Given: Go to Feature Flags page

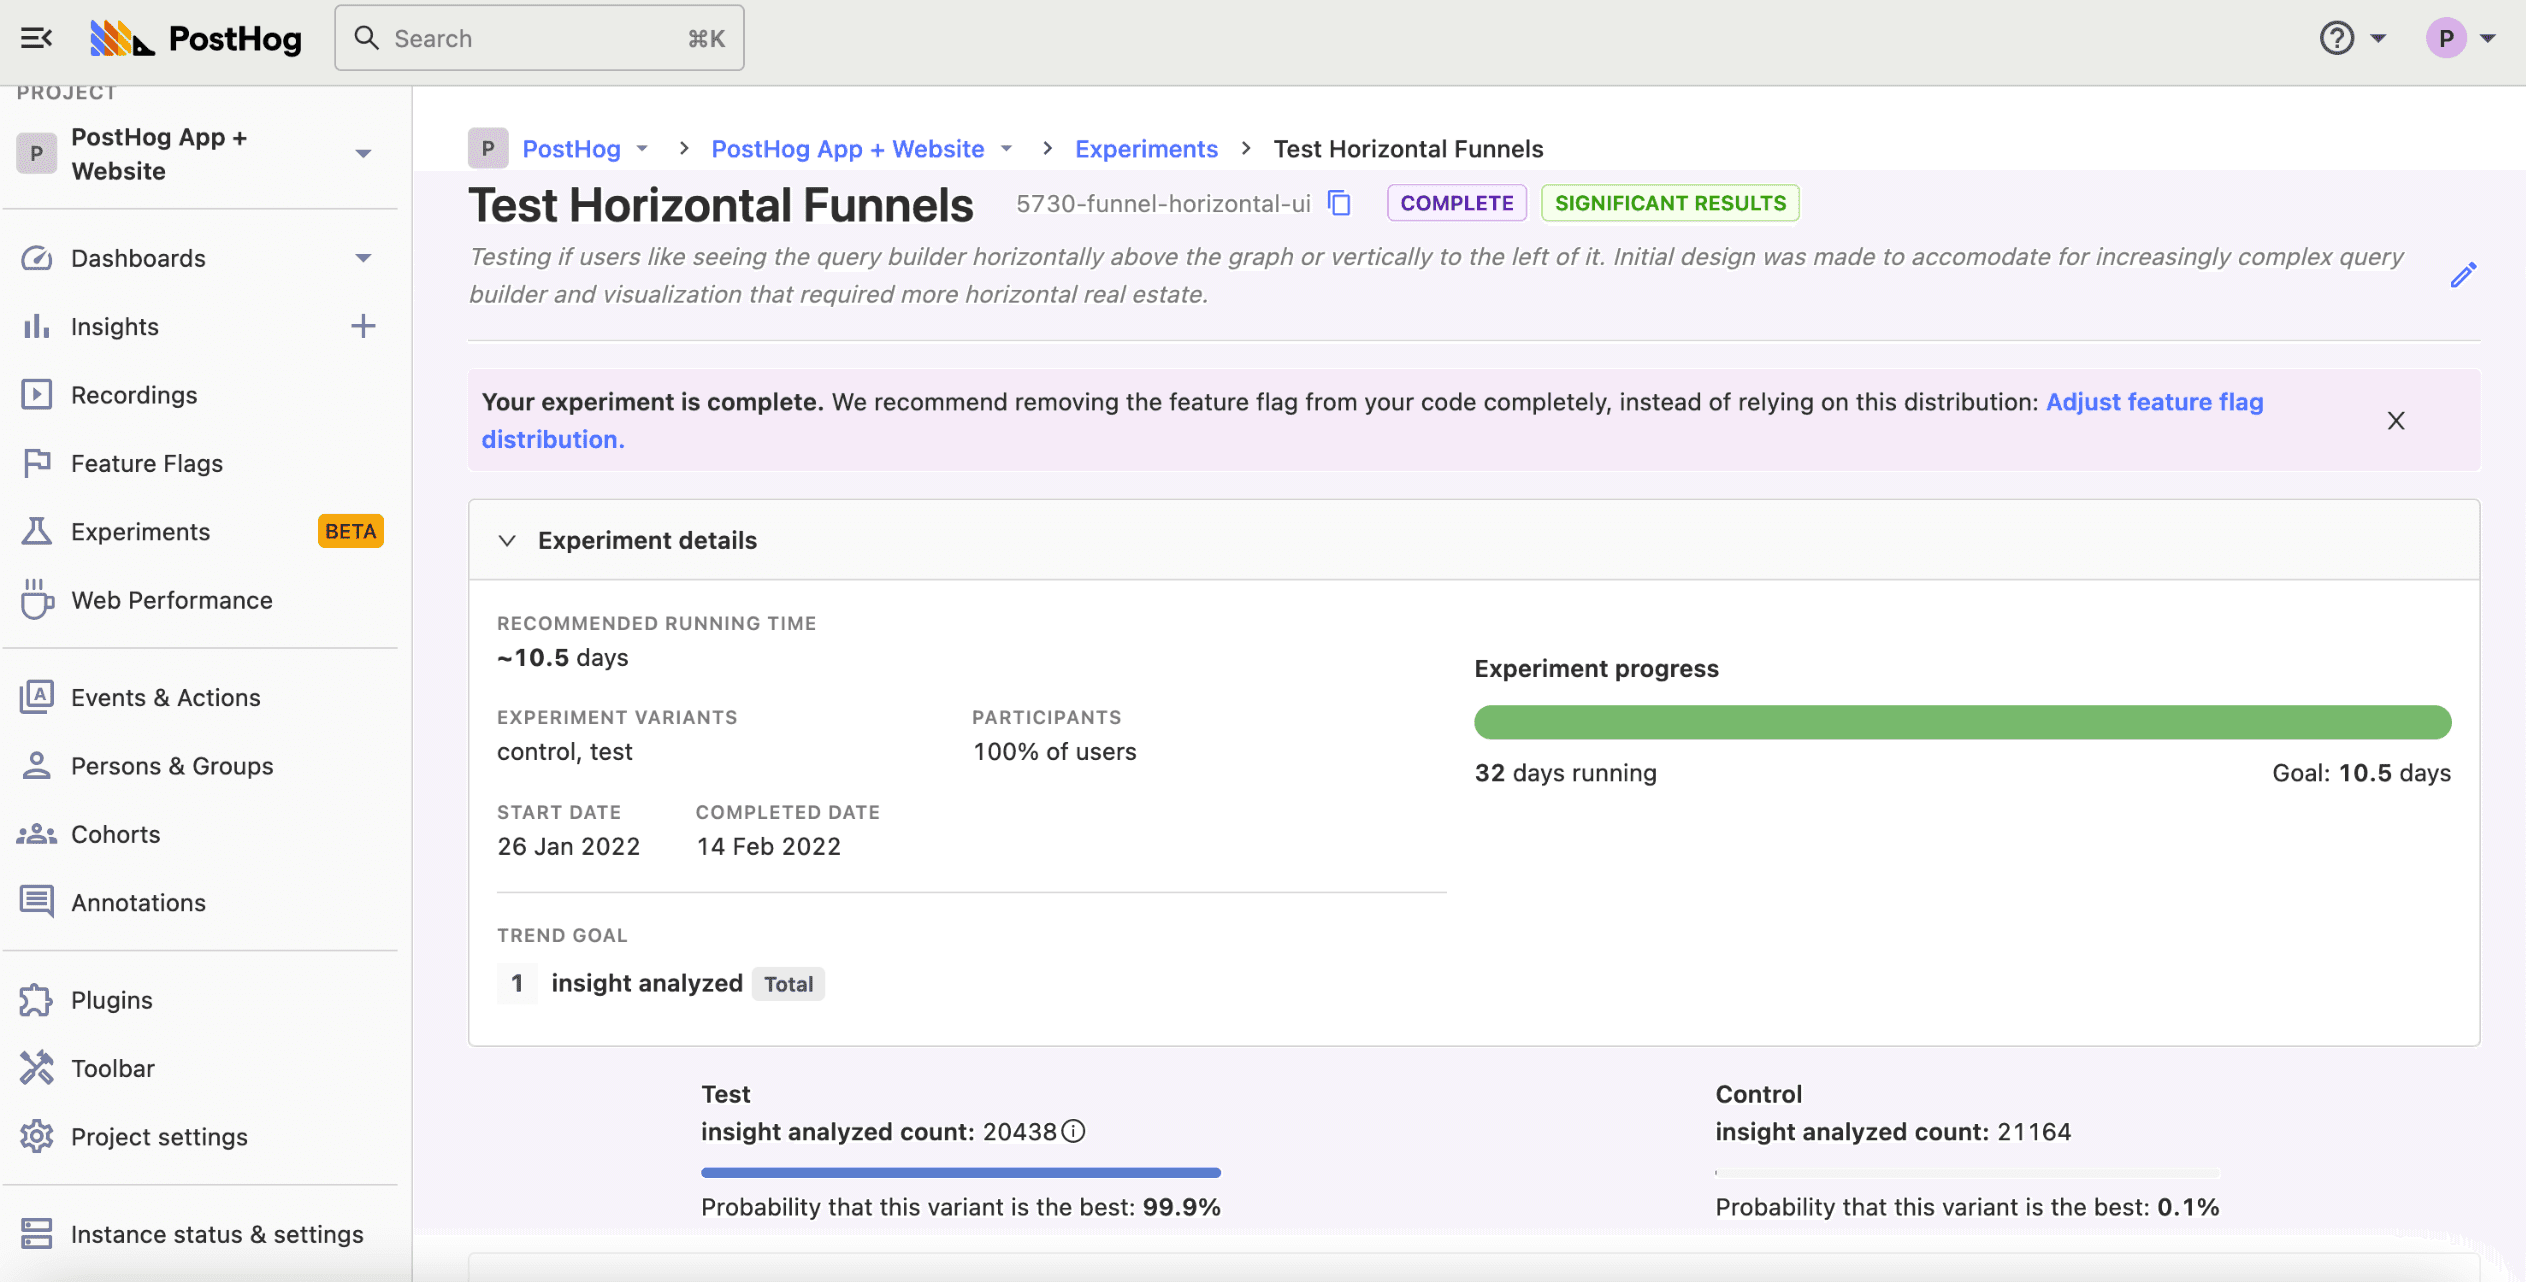Looking at the screenshot, I should pos(147,463).
